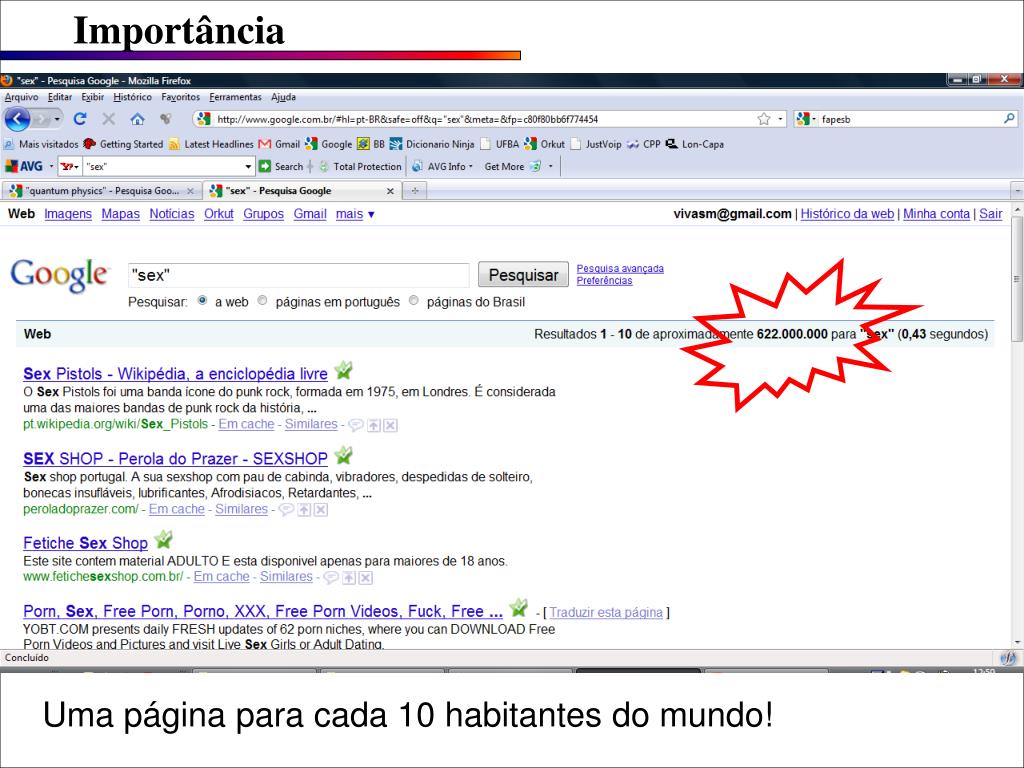Click the scrollbar down arrow
Image resolution: width=1024 pixels, height=768 pixels.
1017,643
